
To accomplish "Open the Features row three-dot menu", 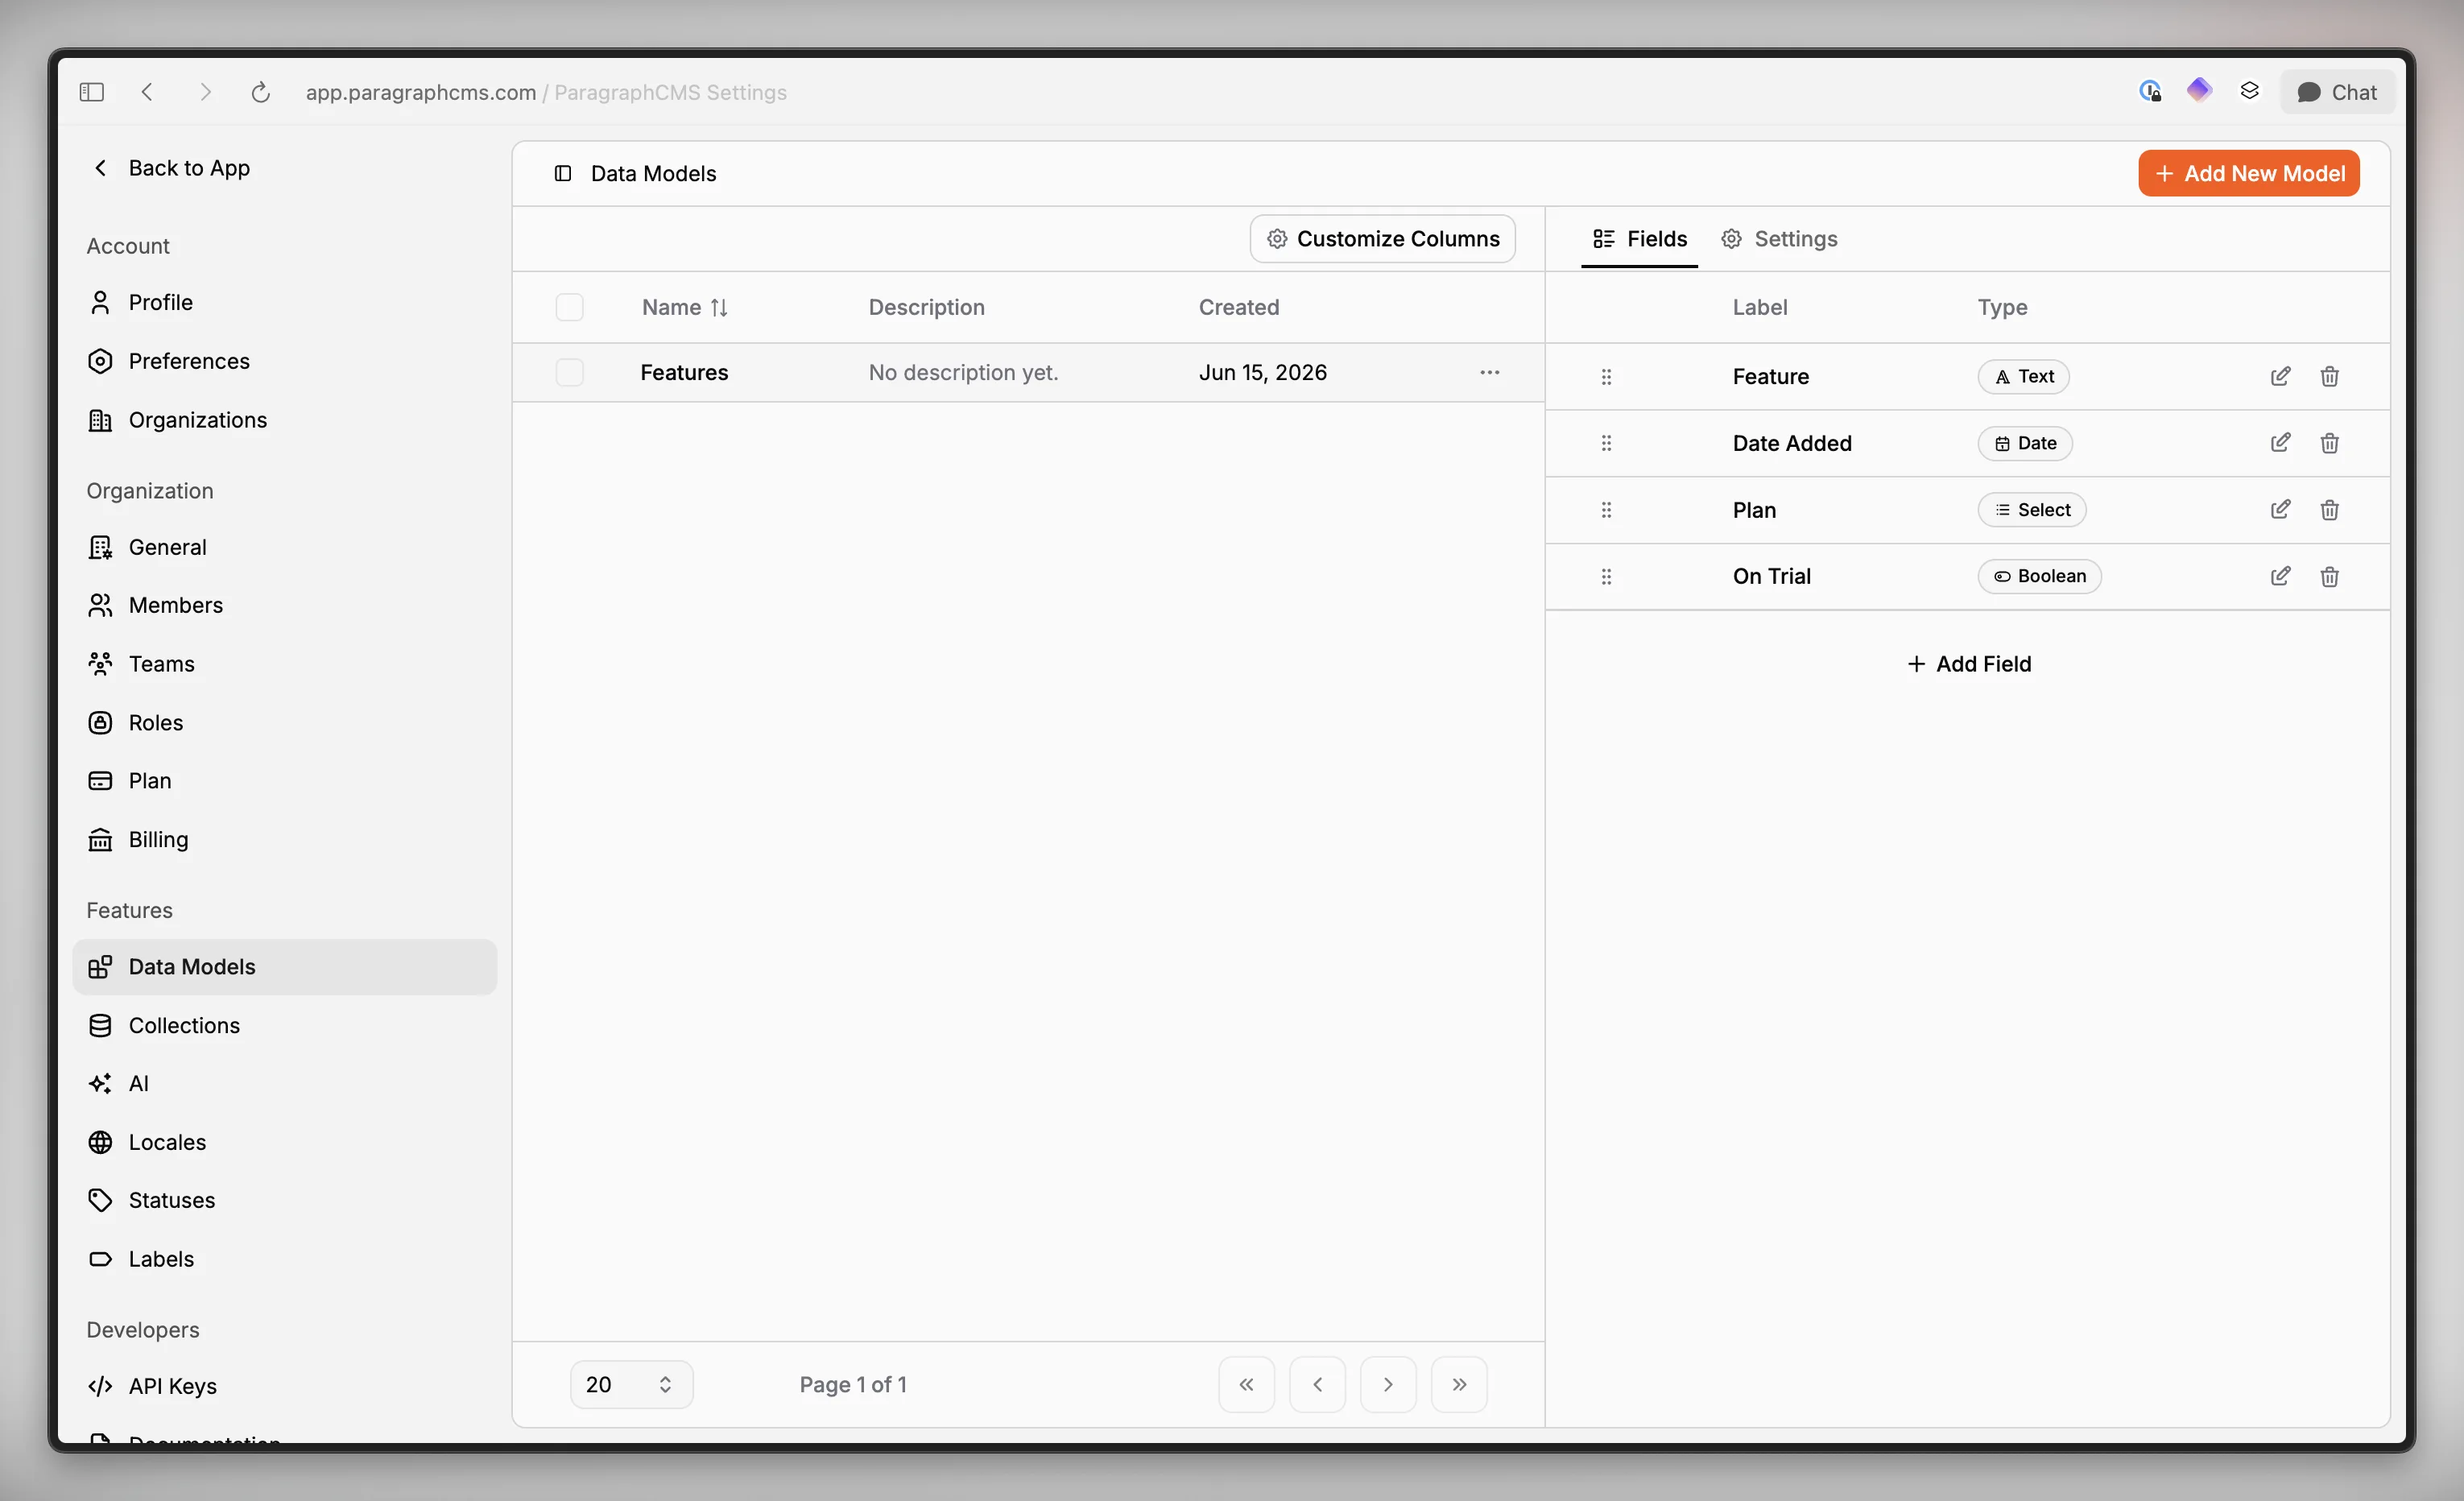I will point(1489,373).
